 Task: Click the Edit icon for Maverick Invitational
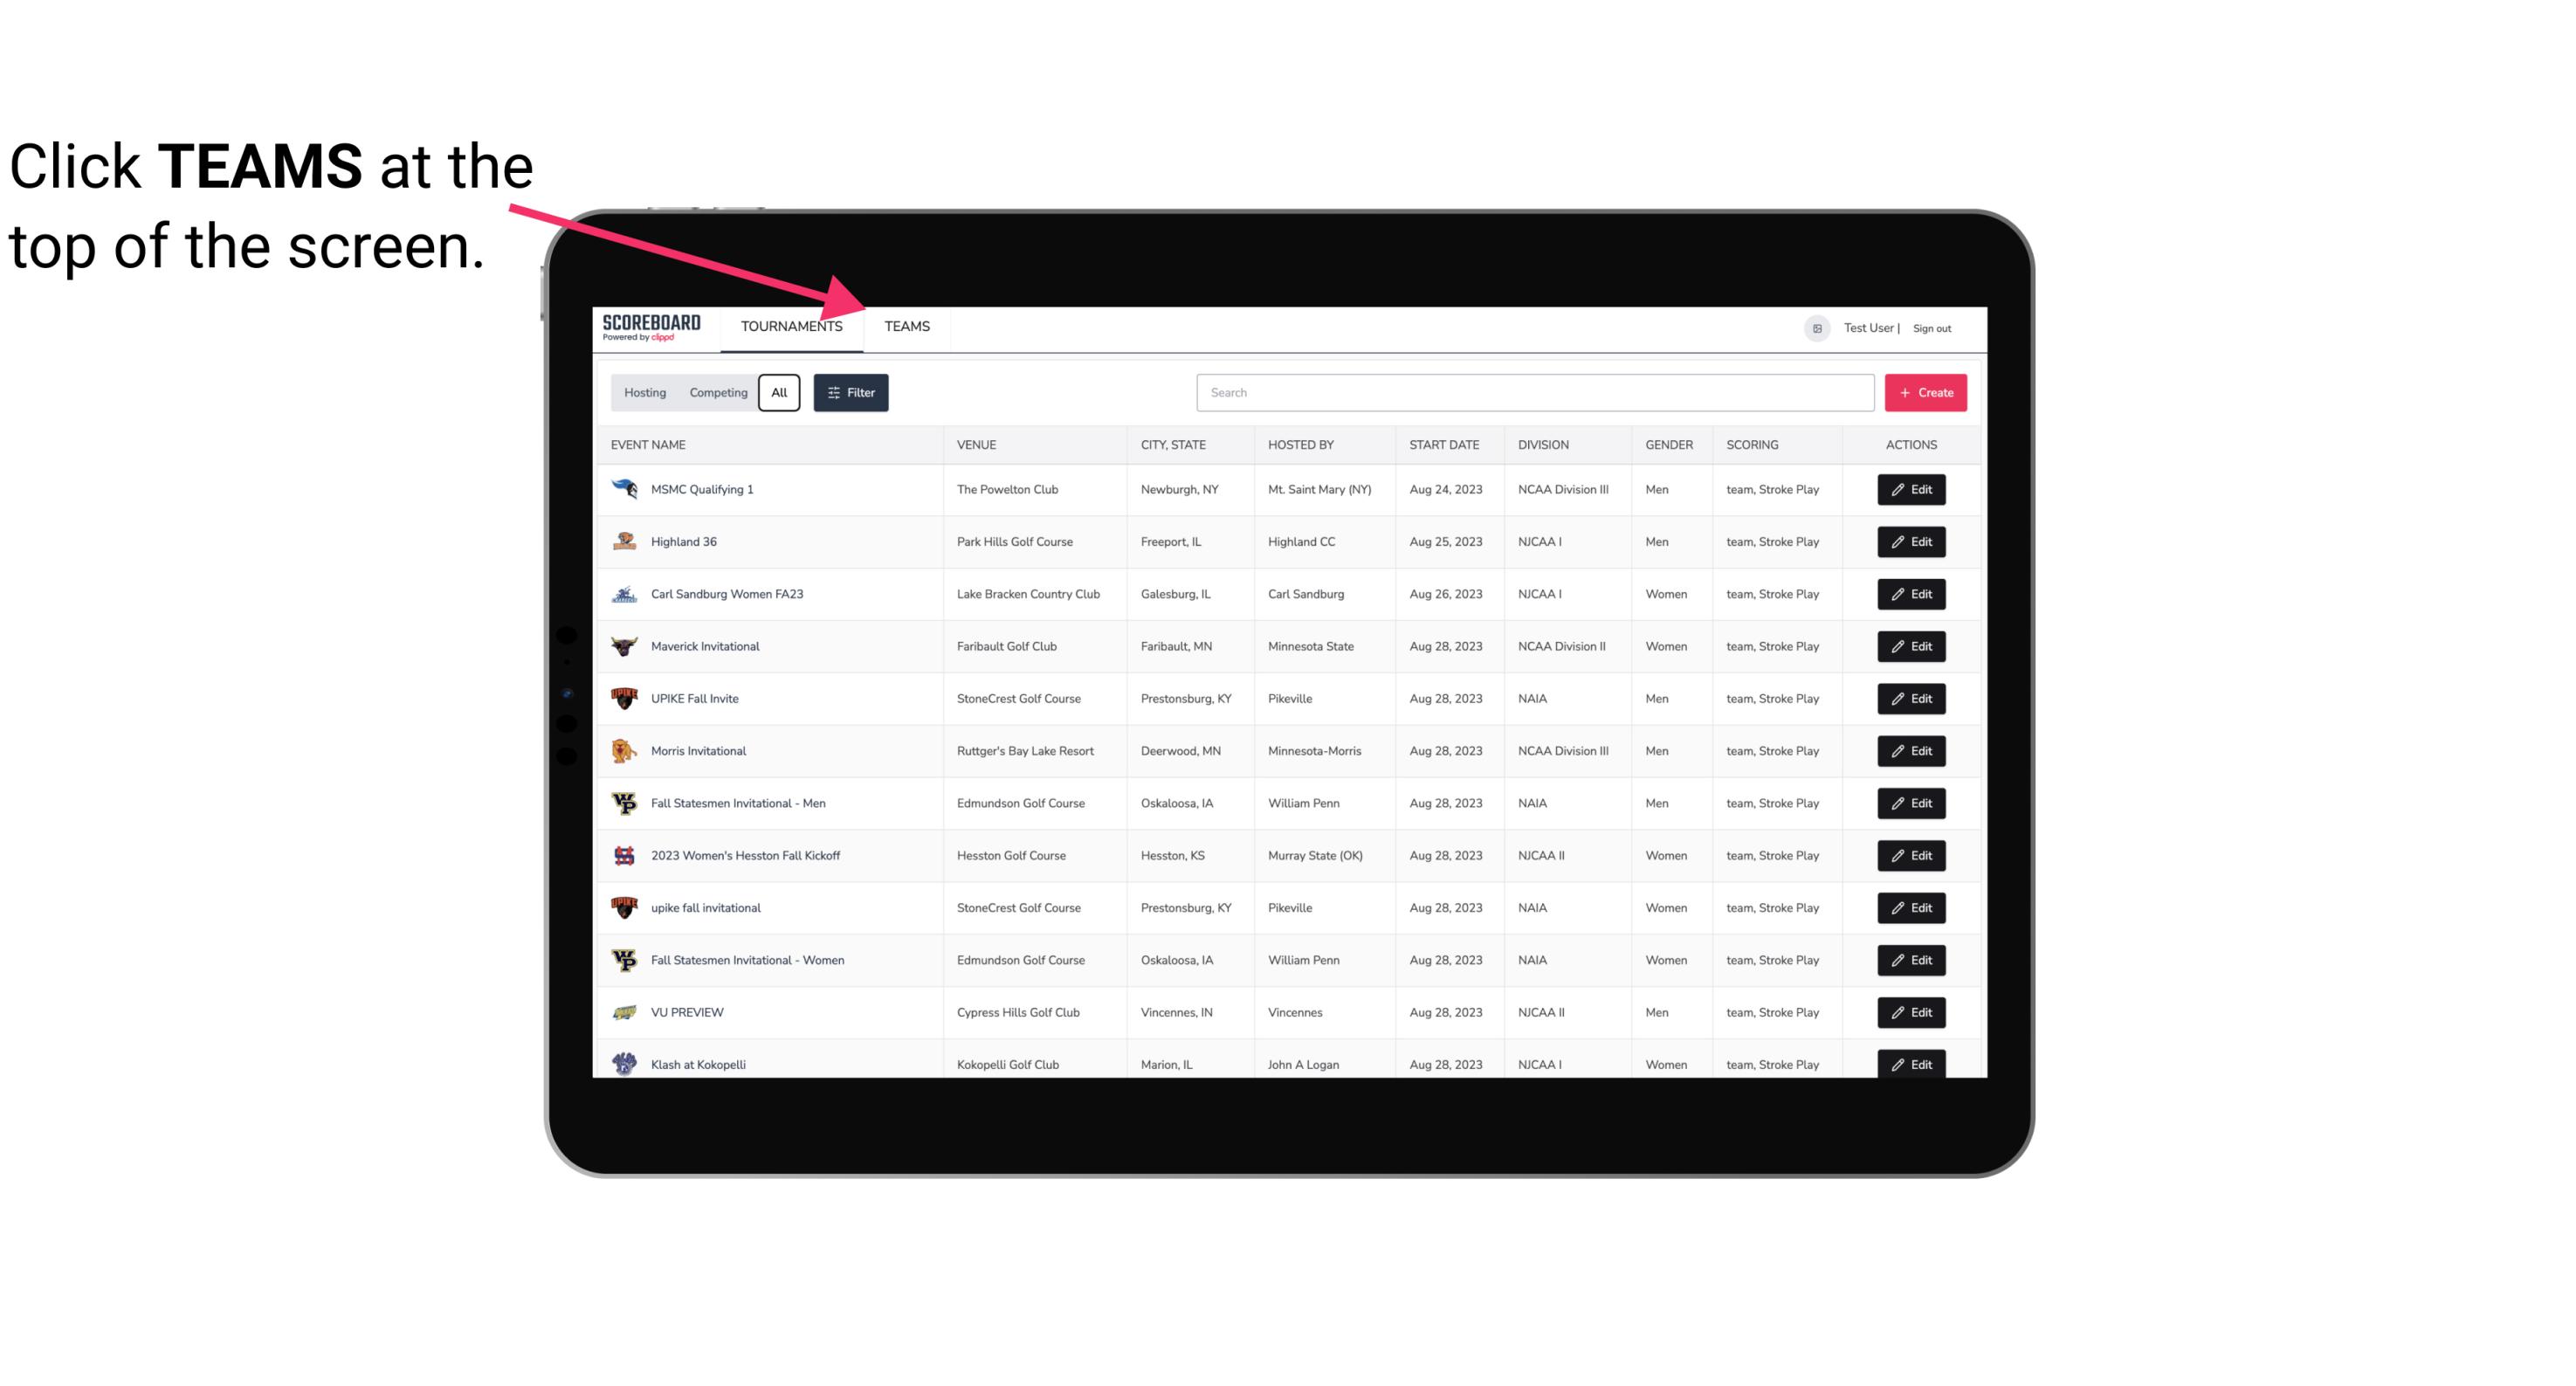point(1911,645)
